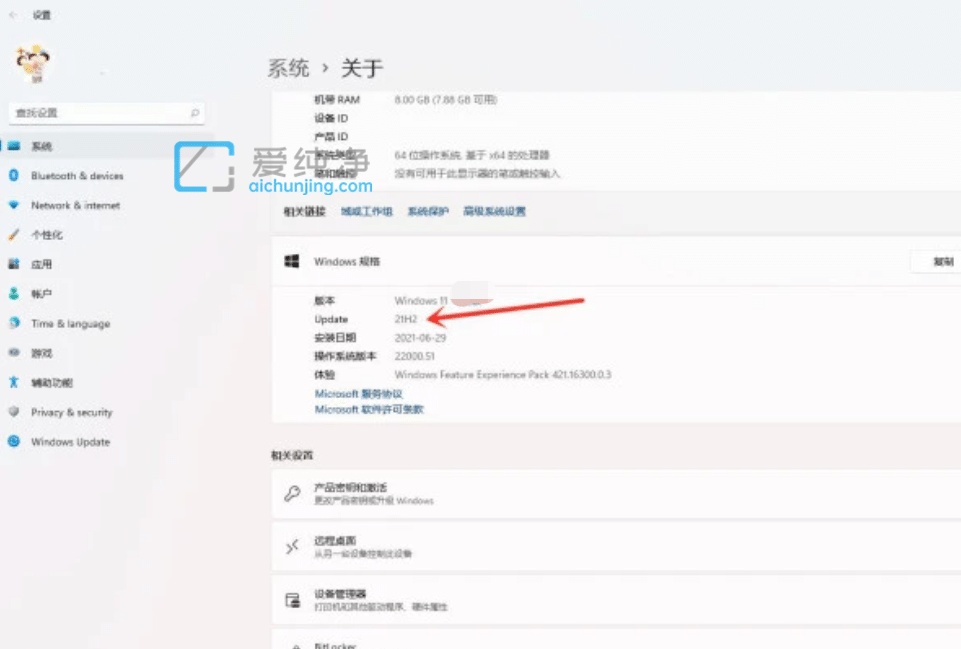Click the system monitor icon in sidebar
This screenshot has width=961, height=649.
(13, 146)
